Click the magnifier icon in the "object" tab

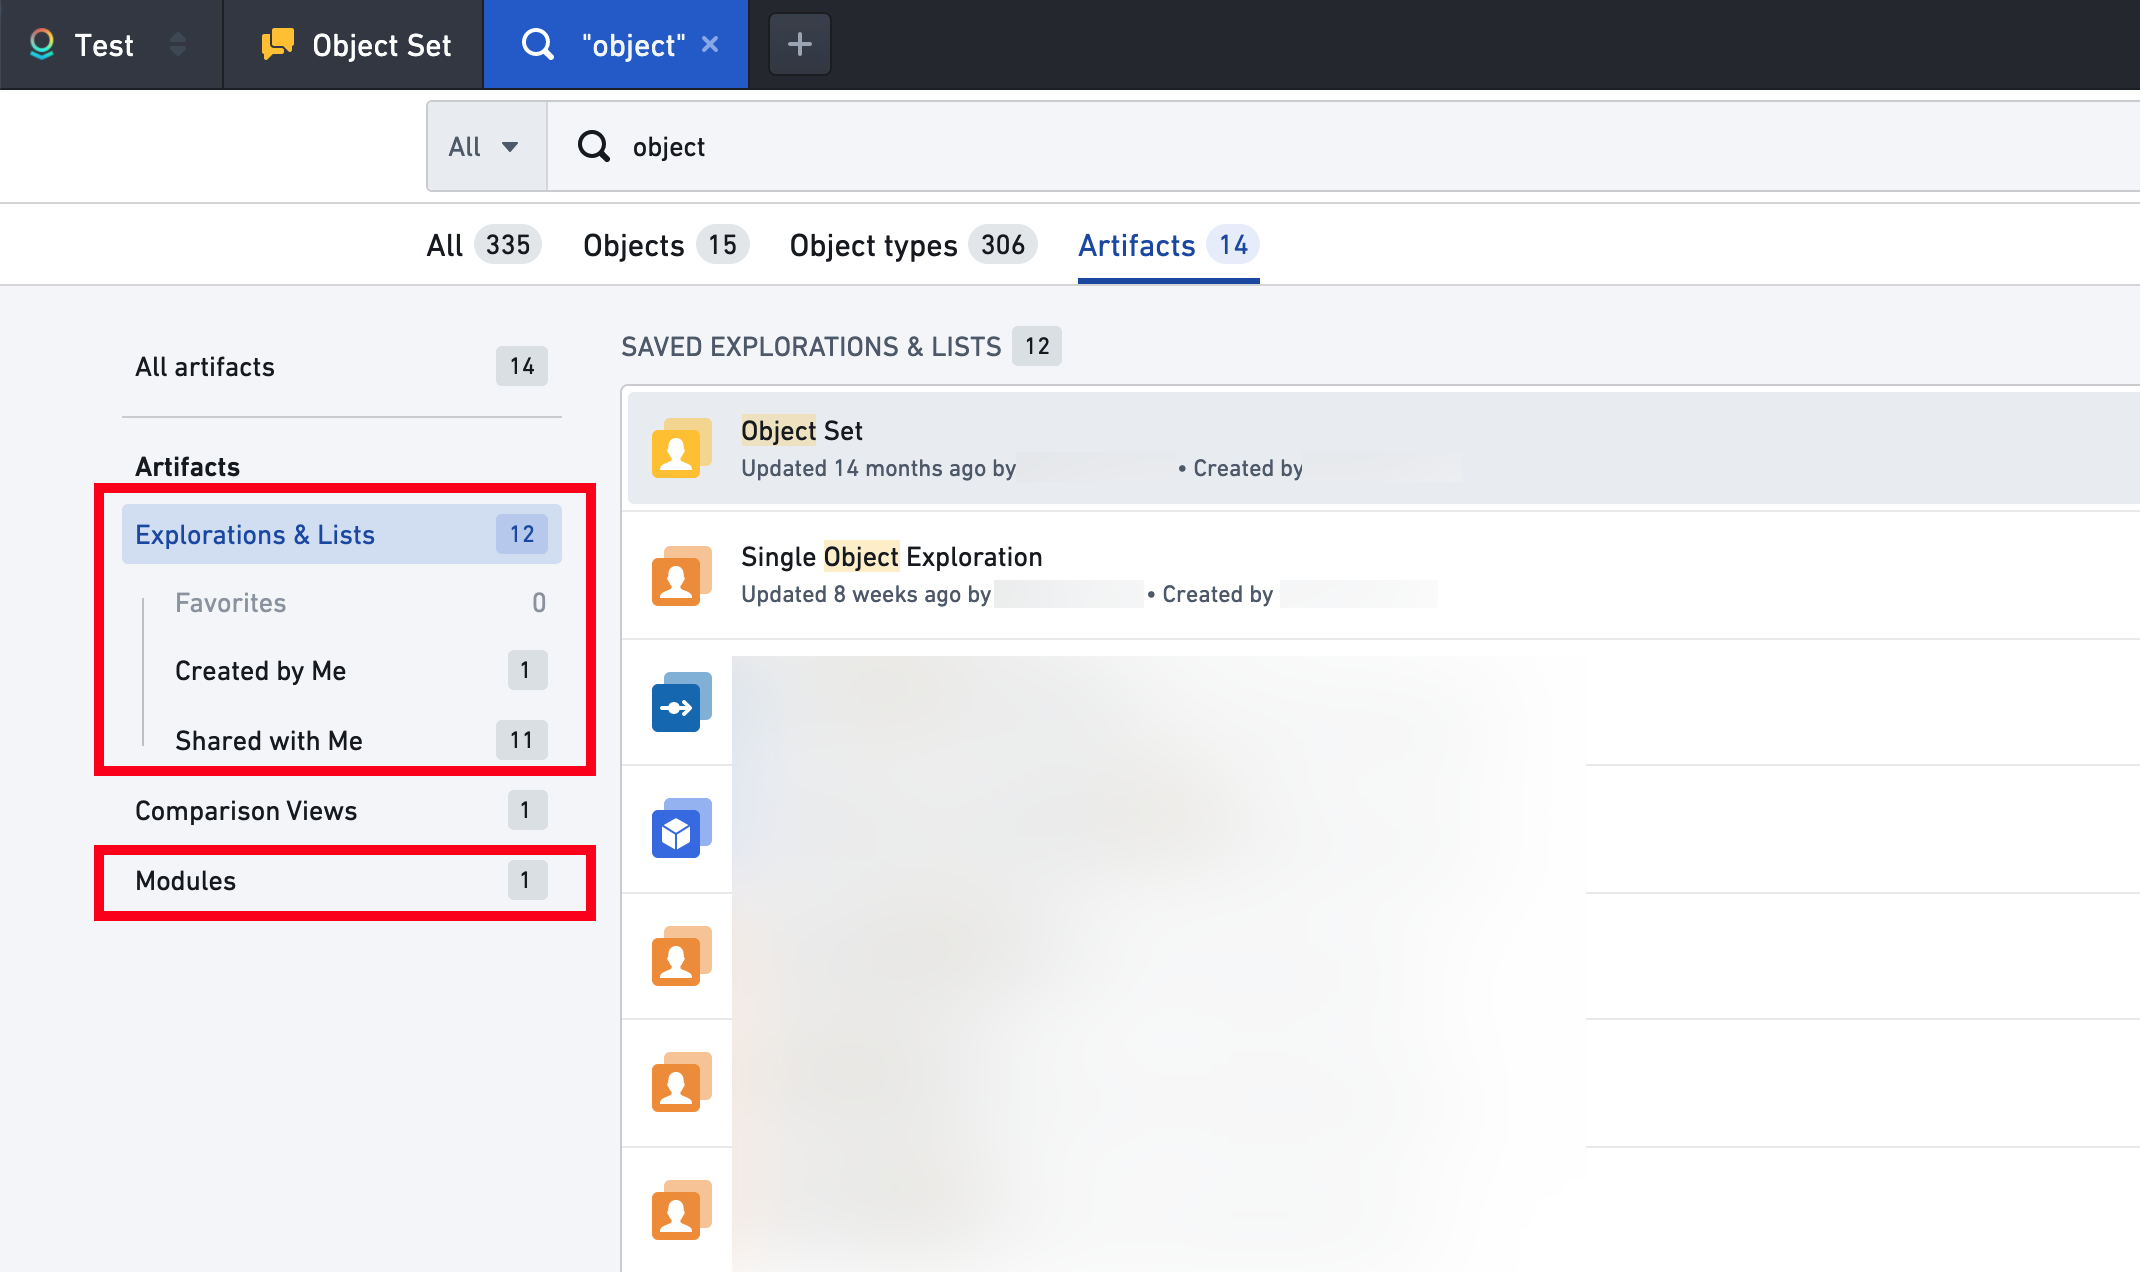tap(538, 44)
